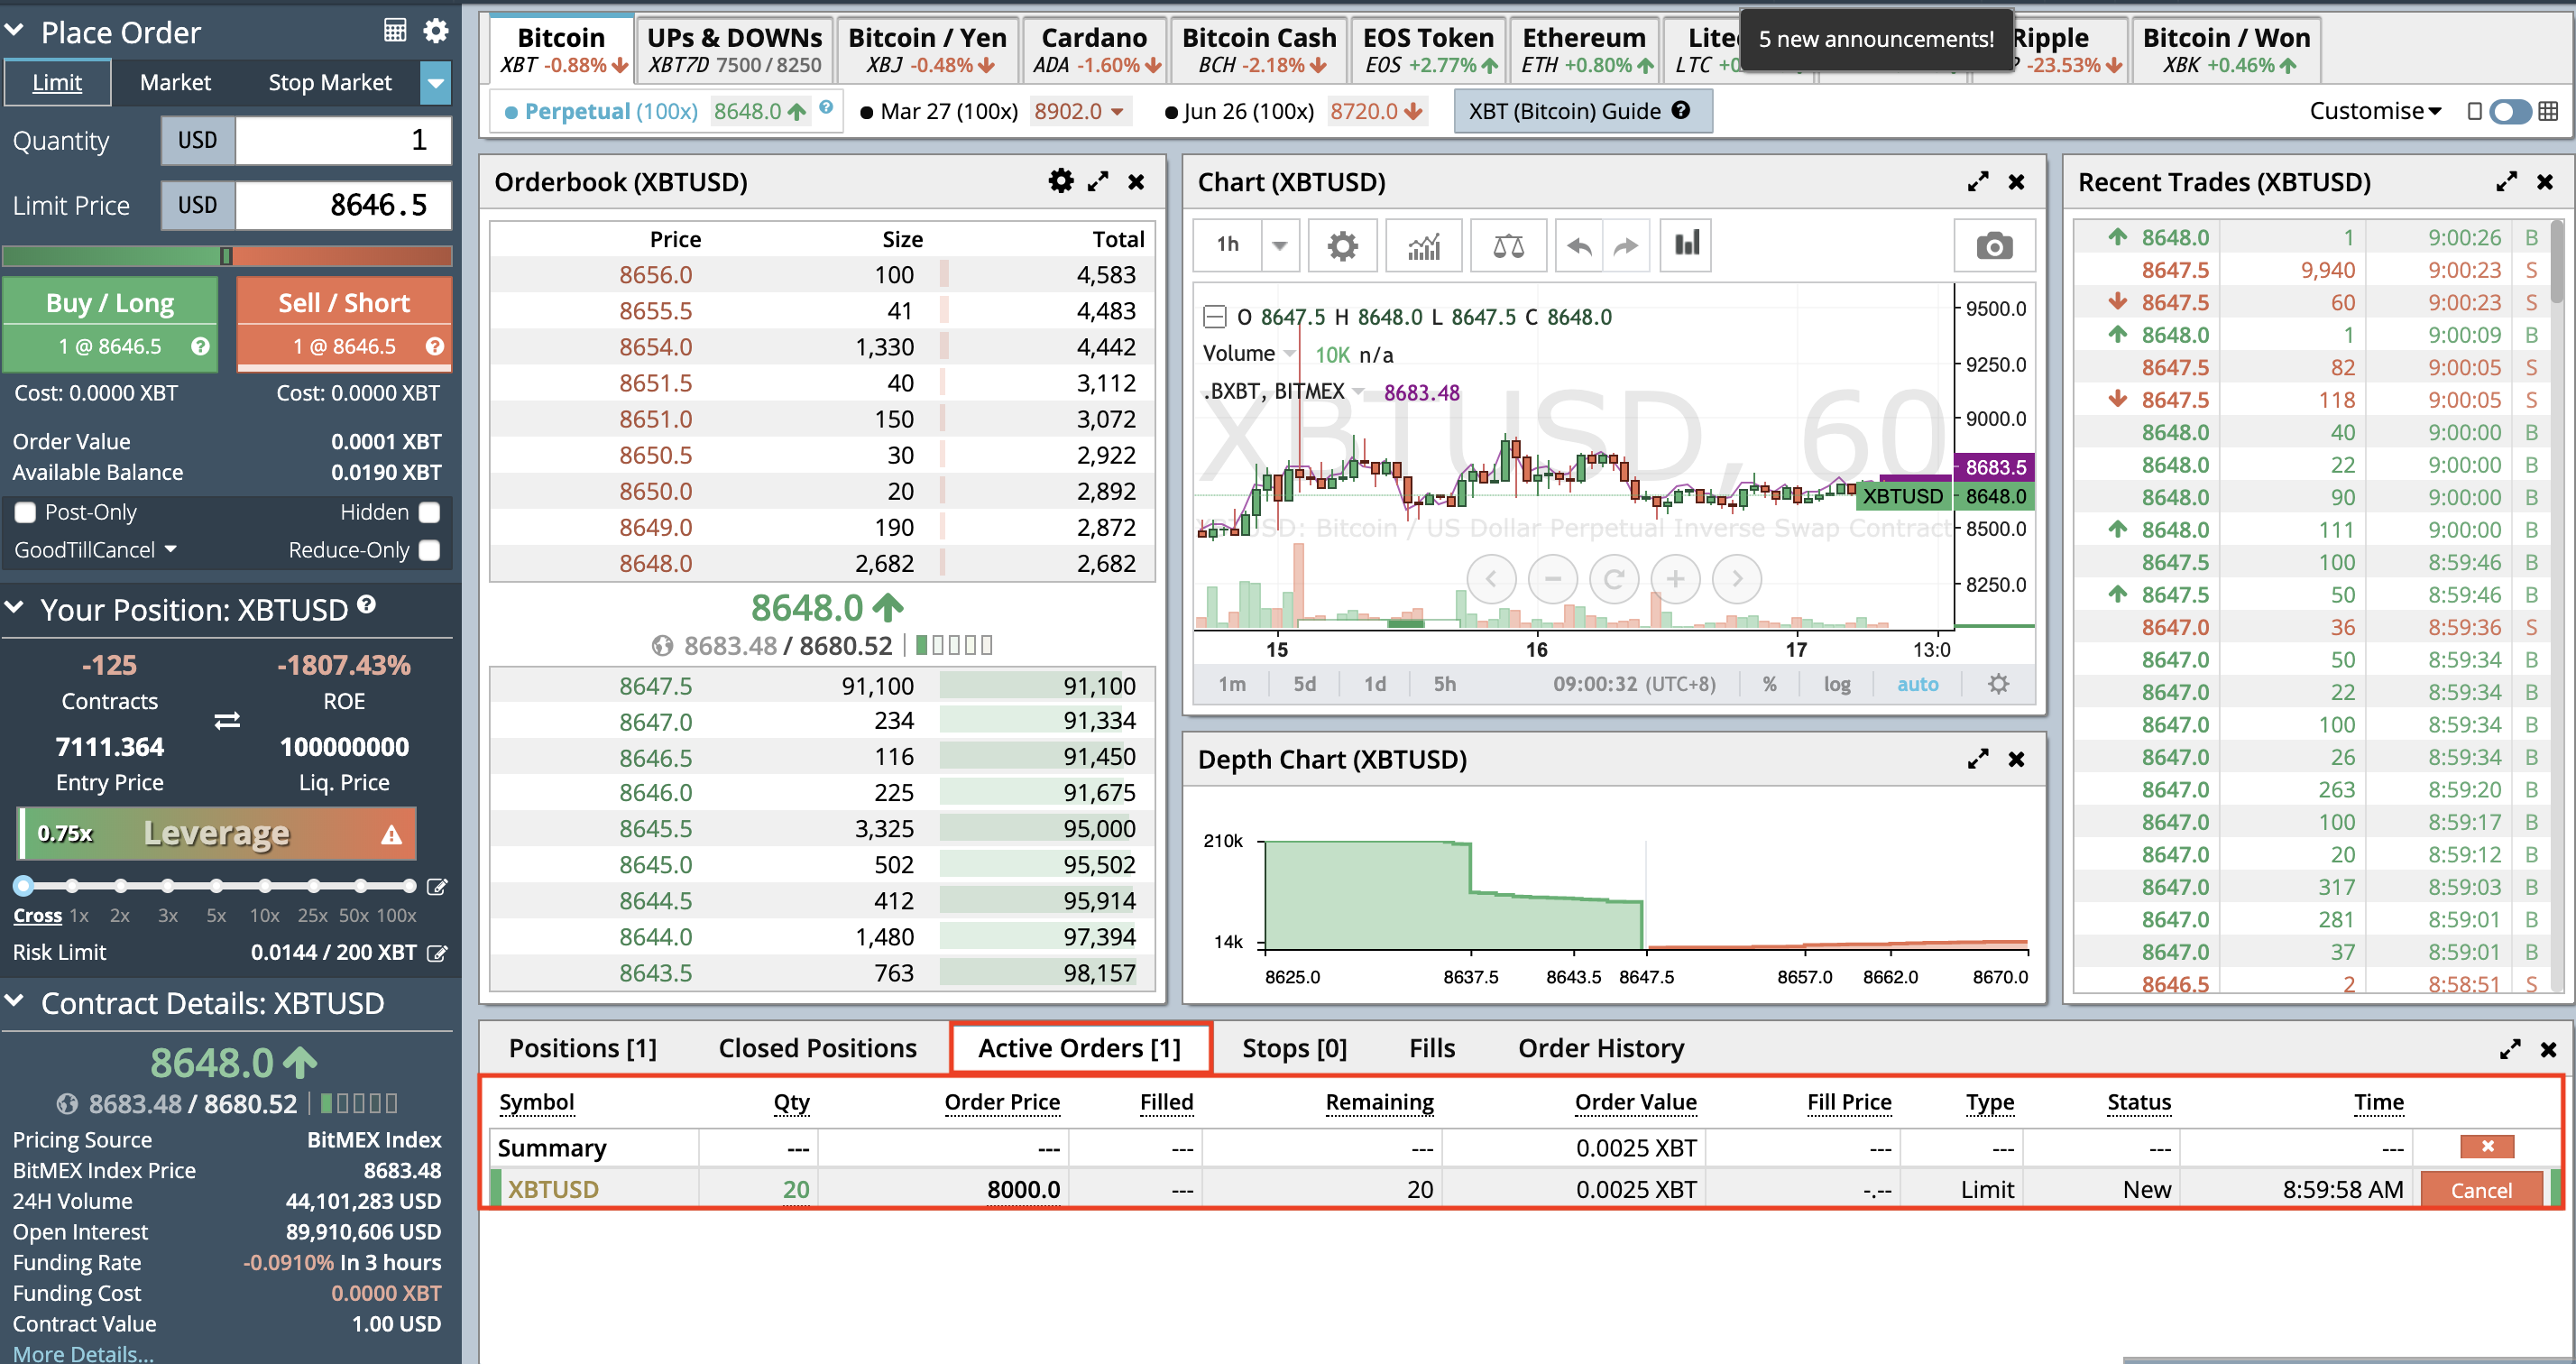Open the GoodTillCancel dropdown
The image size is (2576, 1364).
(95, 550)
